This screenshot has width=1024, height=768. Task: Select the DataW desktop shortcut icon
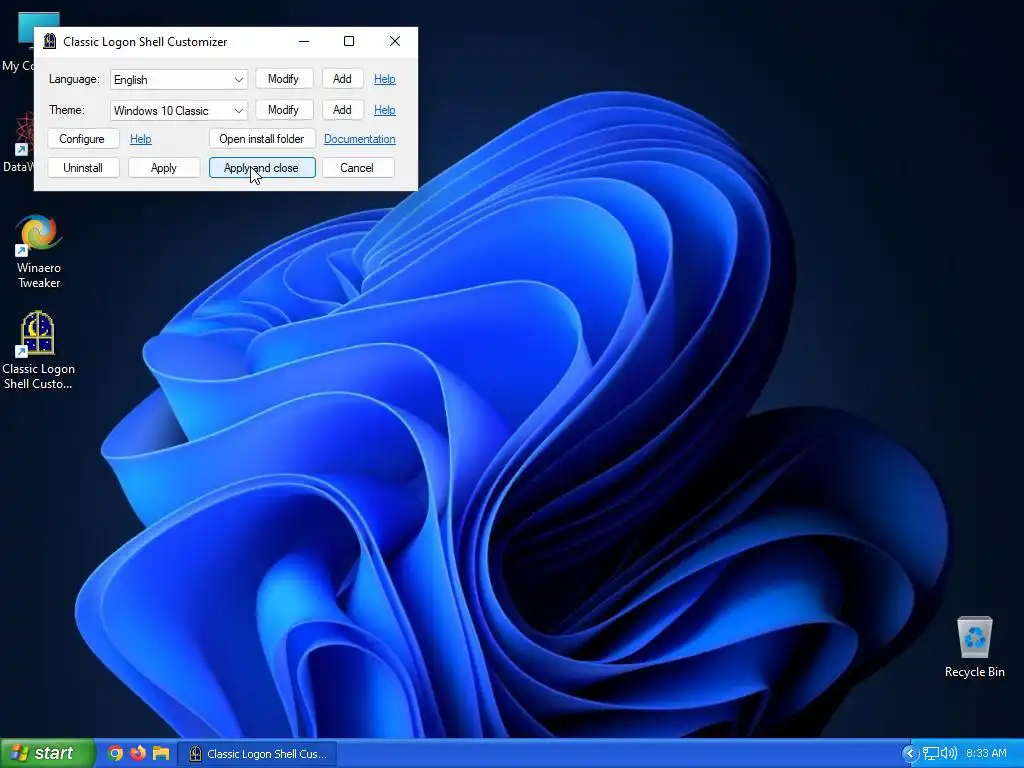[x=17, y=142]
